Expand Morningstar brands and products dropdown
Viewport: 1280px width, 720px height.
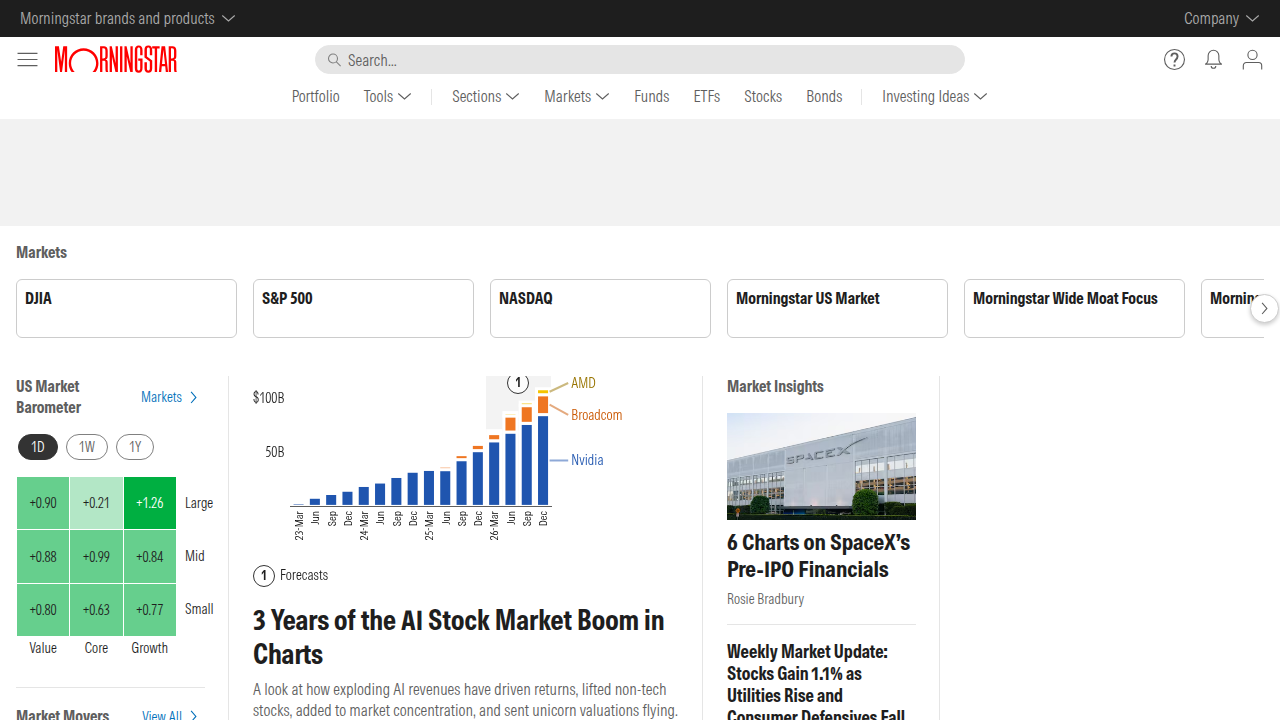point(127,18)
